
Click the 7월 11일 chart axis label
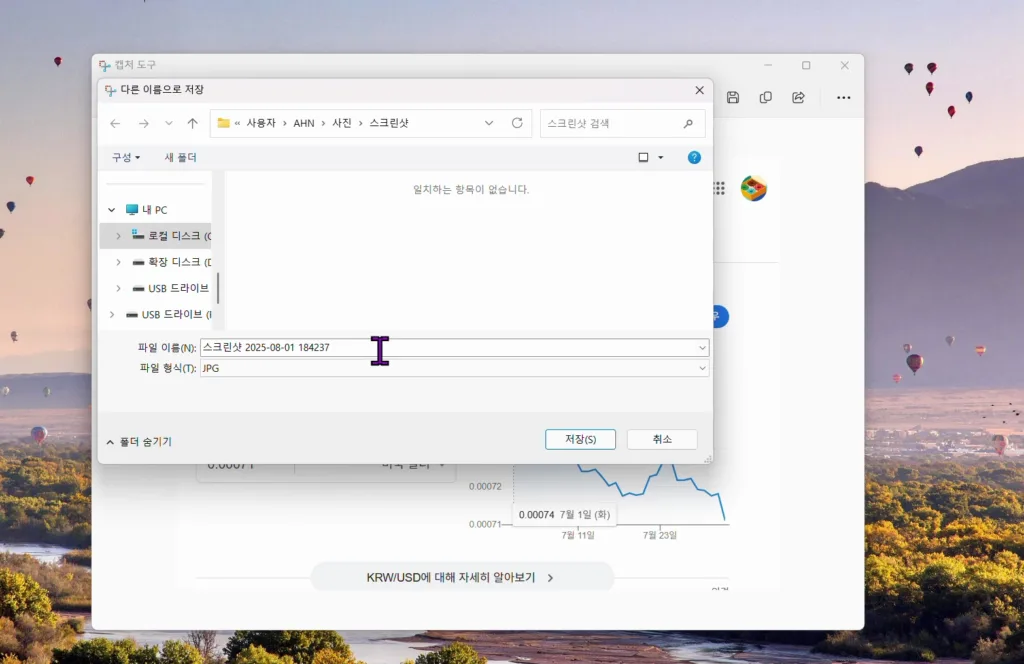pos(578,535)
